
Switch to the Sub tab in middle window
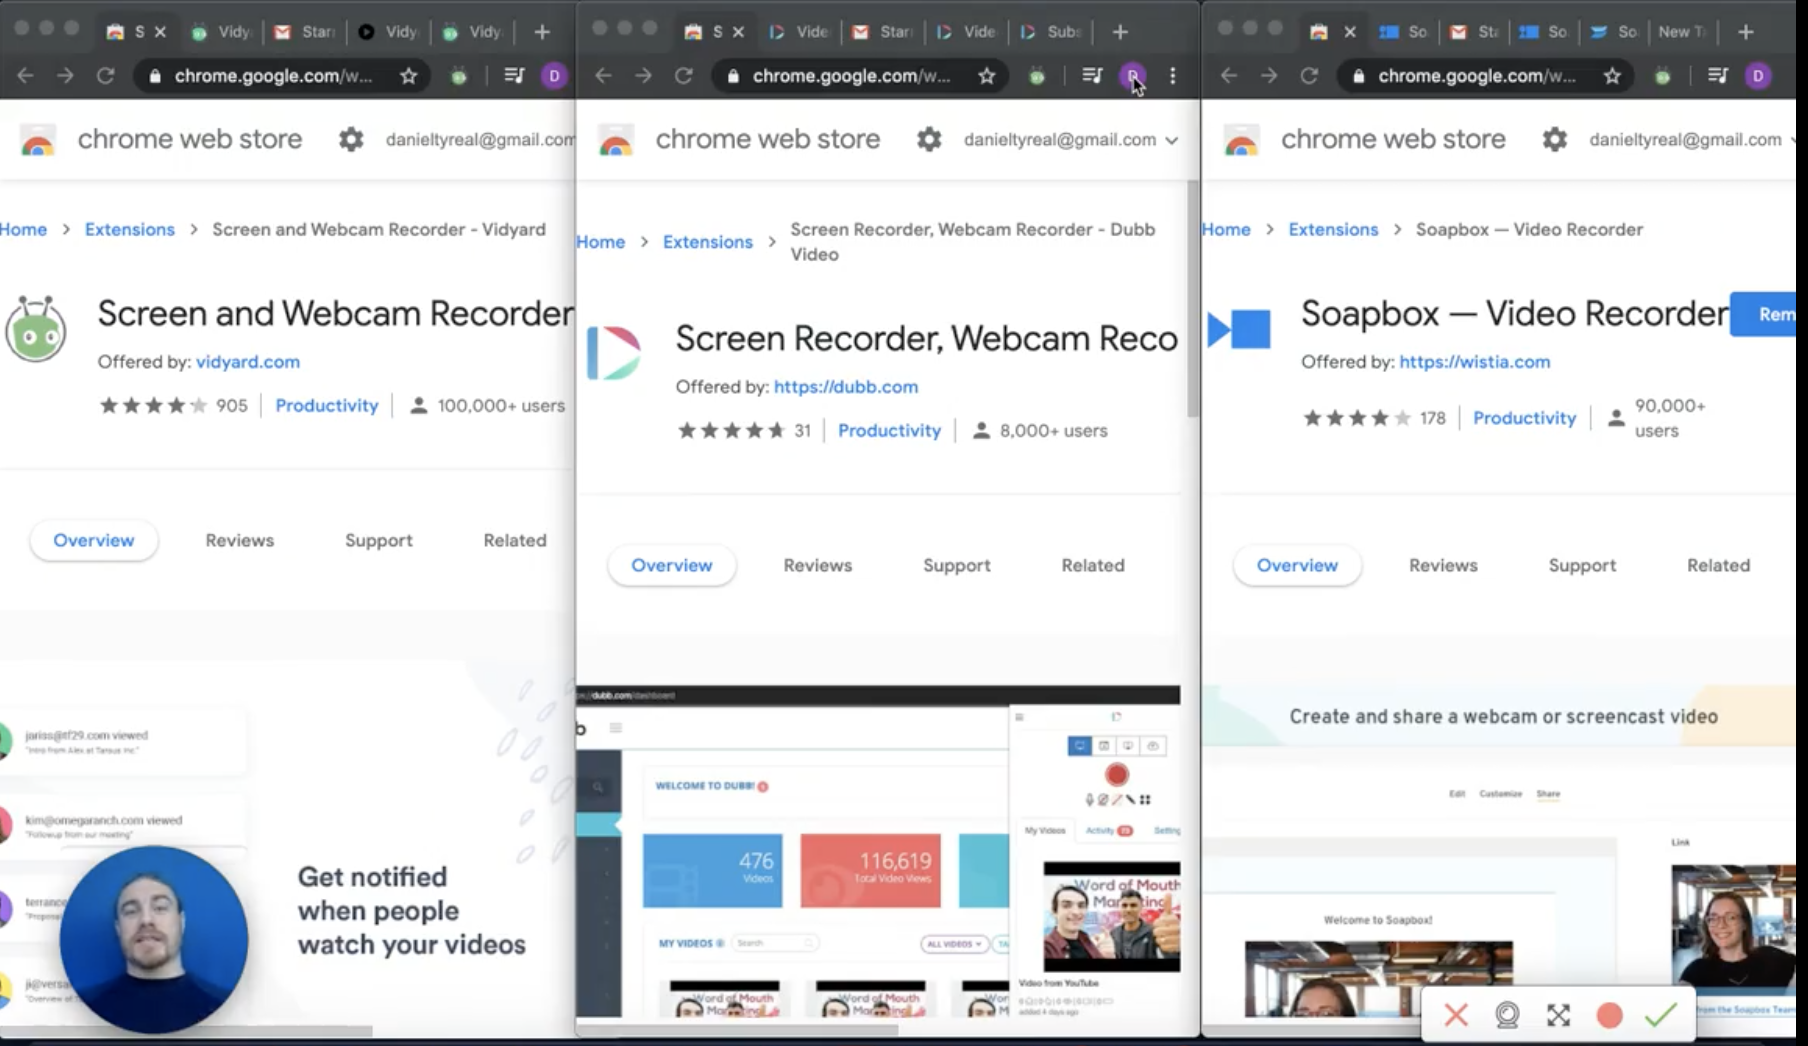point(1052,32)
